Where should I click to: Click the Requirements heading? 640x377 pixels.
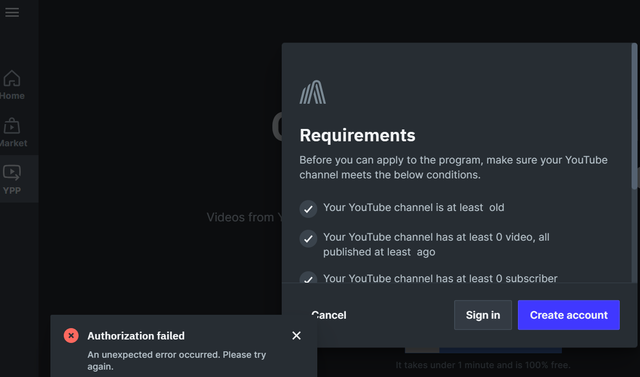[x=358, y=135]
